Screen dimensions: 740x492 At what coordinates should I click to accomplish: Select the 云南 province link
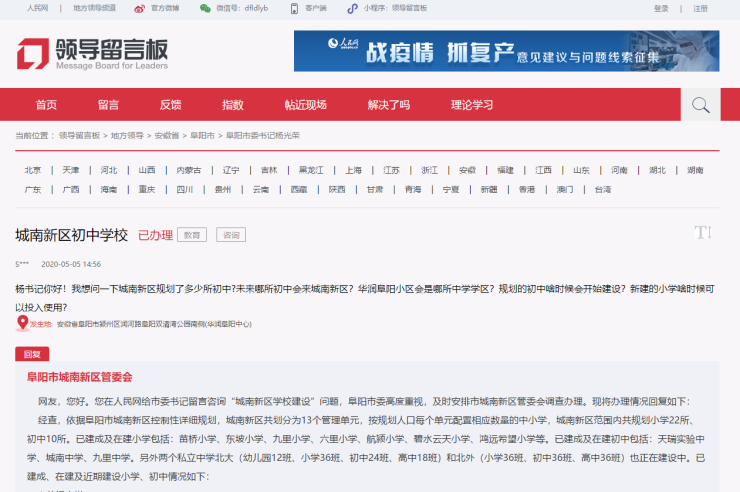tap(261, 189)
